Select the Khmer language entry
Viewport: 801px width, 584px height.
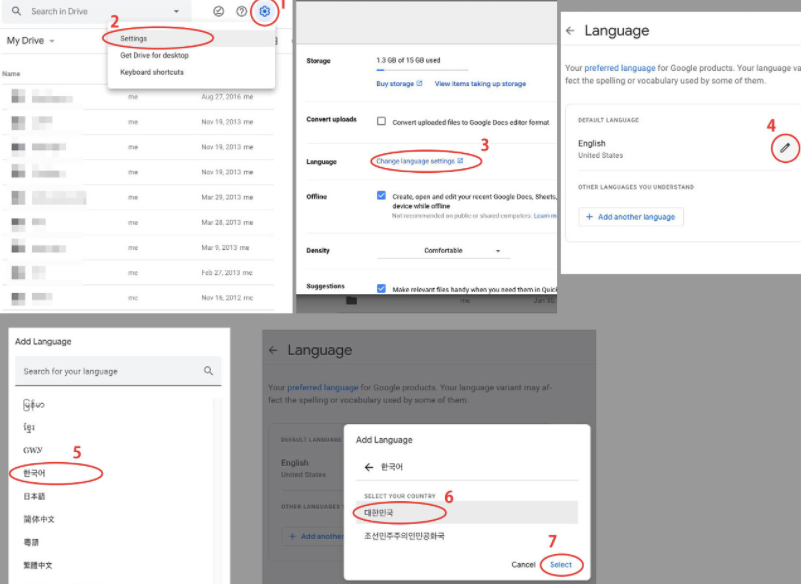29,427
